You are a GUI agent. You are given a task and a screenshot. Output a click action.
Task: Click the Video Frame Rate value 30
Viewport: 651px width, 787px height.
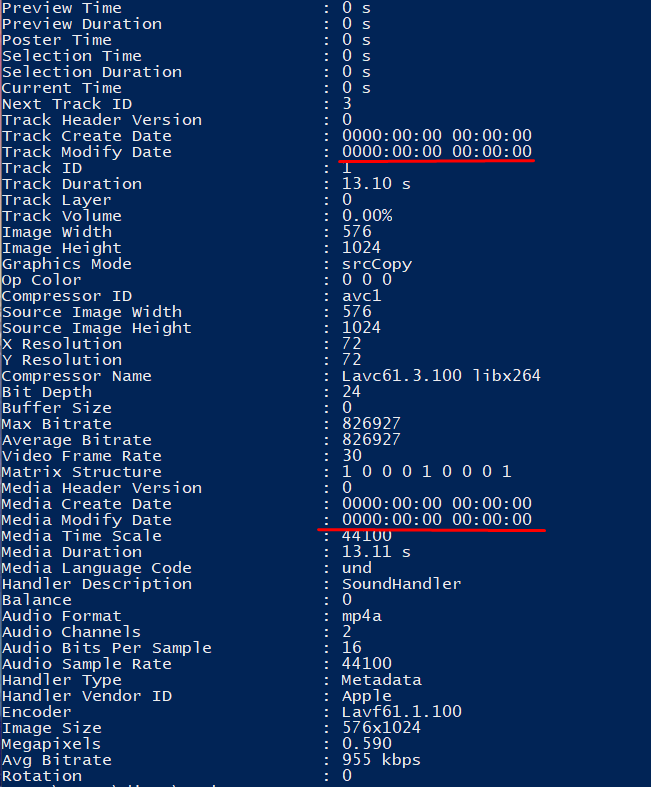(x=352, y=455)
